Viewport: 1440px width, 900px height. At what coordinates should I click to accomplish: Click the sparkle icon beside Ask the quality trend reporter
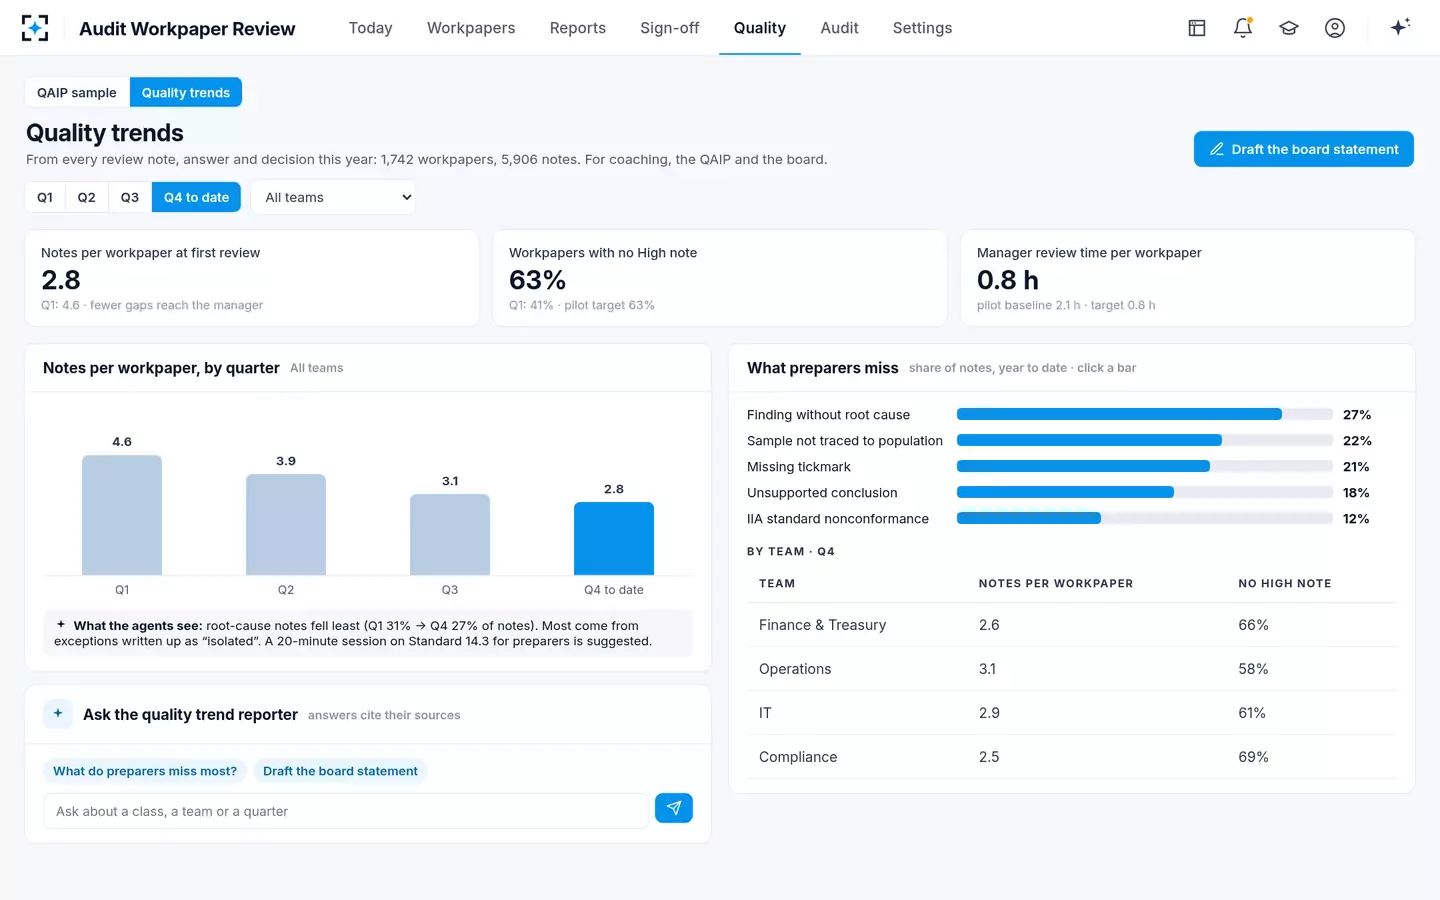(58, 714)
